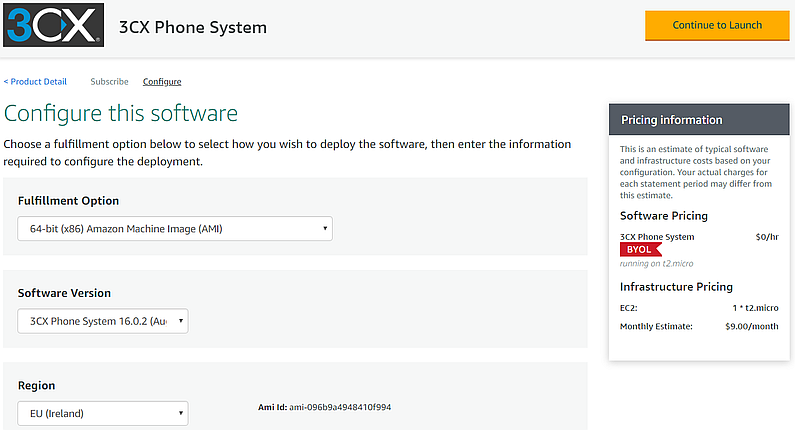Image resolution: width=795 pixels, height=430 pixels.
Task: Click the Infrastructure Pricing heading
Action: tap(676, 287)
